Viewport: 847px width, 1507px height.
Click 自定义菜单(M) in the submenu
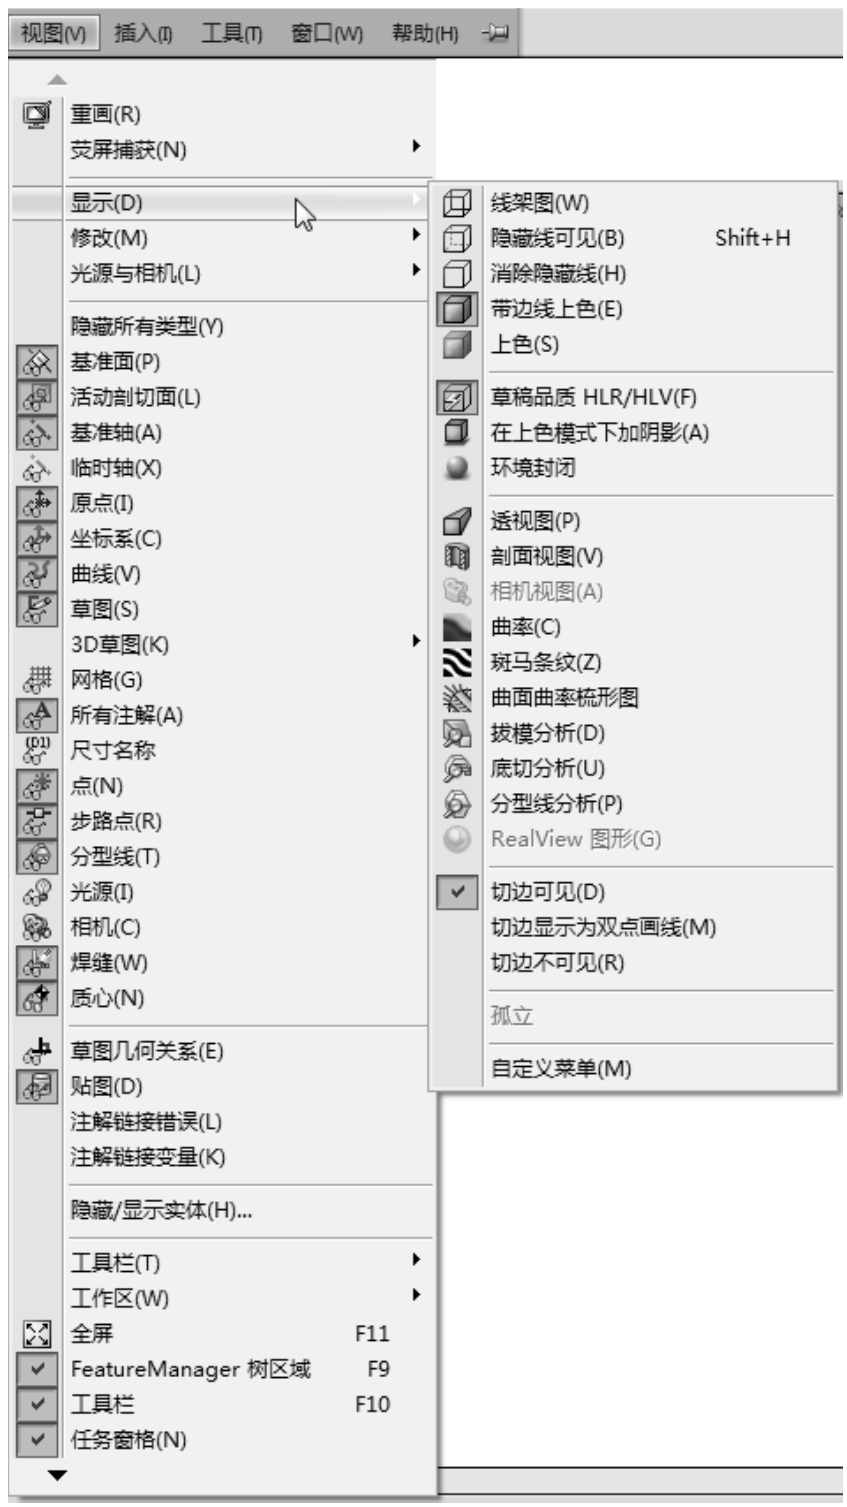click(561, 1069)
